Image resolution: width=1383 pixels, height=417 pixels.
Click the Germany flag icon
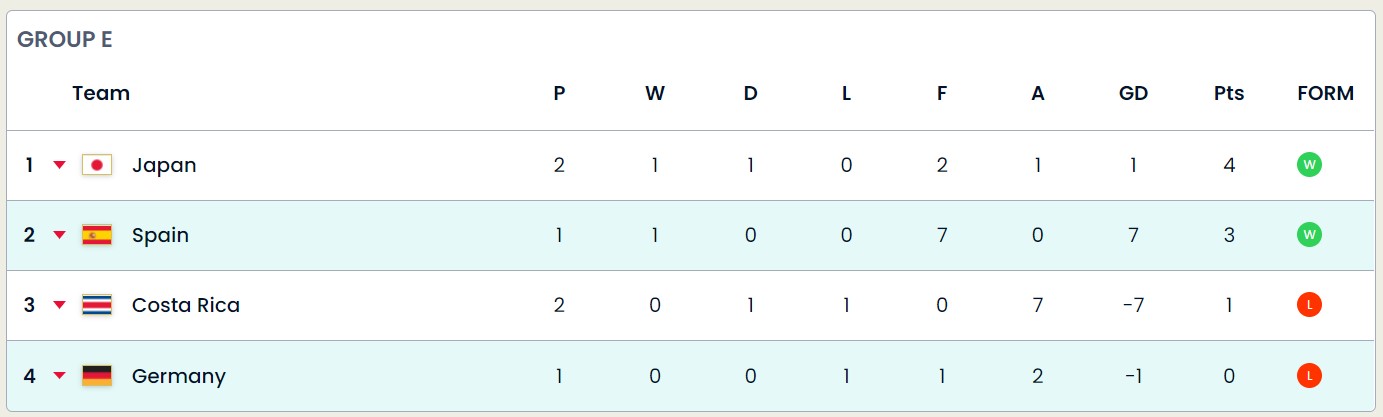(x=97, y=375)
